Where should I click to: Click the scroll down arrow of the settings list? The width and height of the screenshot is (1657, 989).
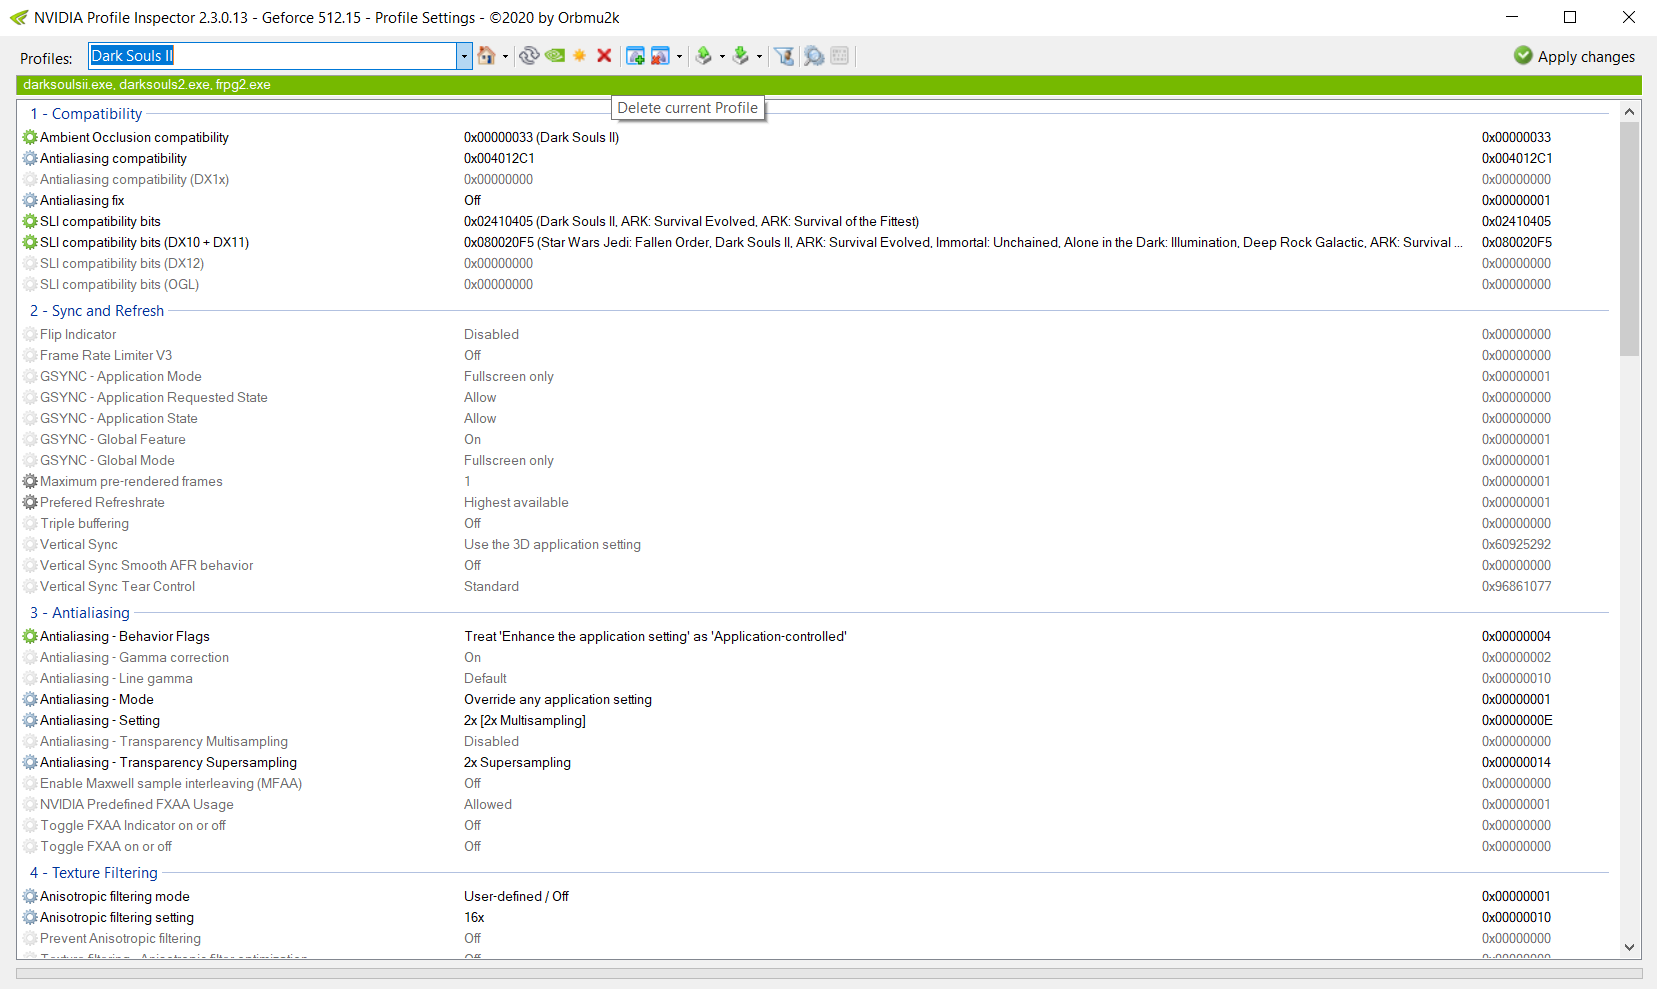point(1629,947)
